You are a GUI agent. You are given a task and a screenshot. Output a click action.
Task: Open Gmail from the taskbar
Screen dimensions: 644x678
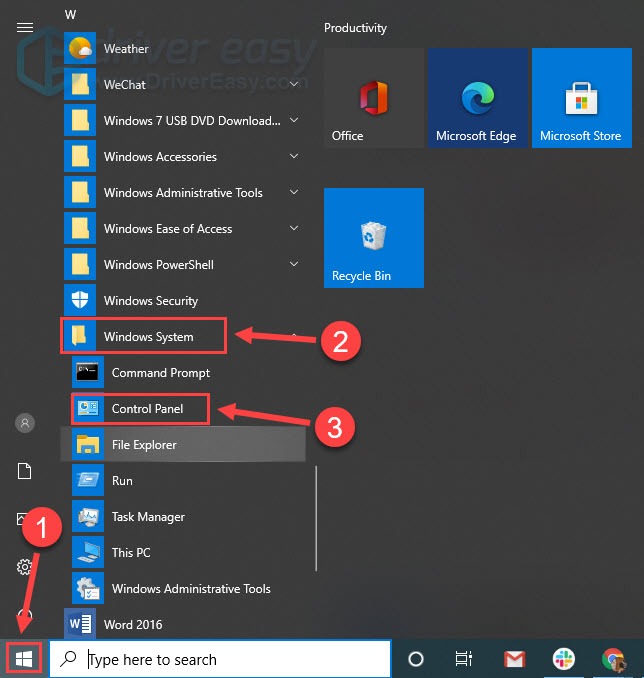pyautogui.click(x=515, y=659)
